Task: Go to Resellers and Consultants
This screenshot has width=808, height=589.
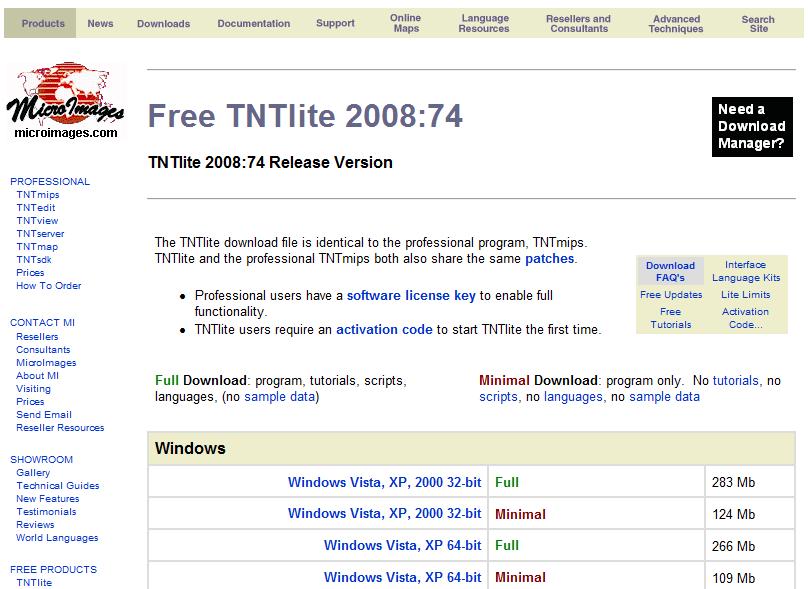Action: [x=579, y=23]
